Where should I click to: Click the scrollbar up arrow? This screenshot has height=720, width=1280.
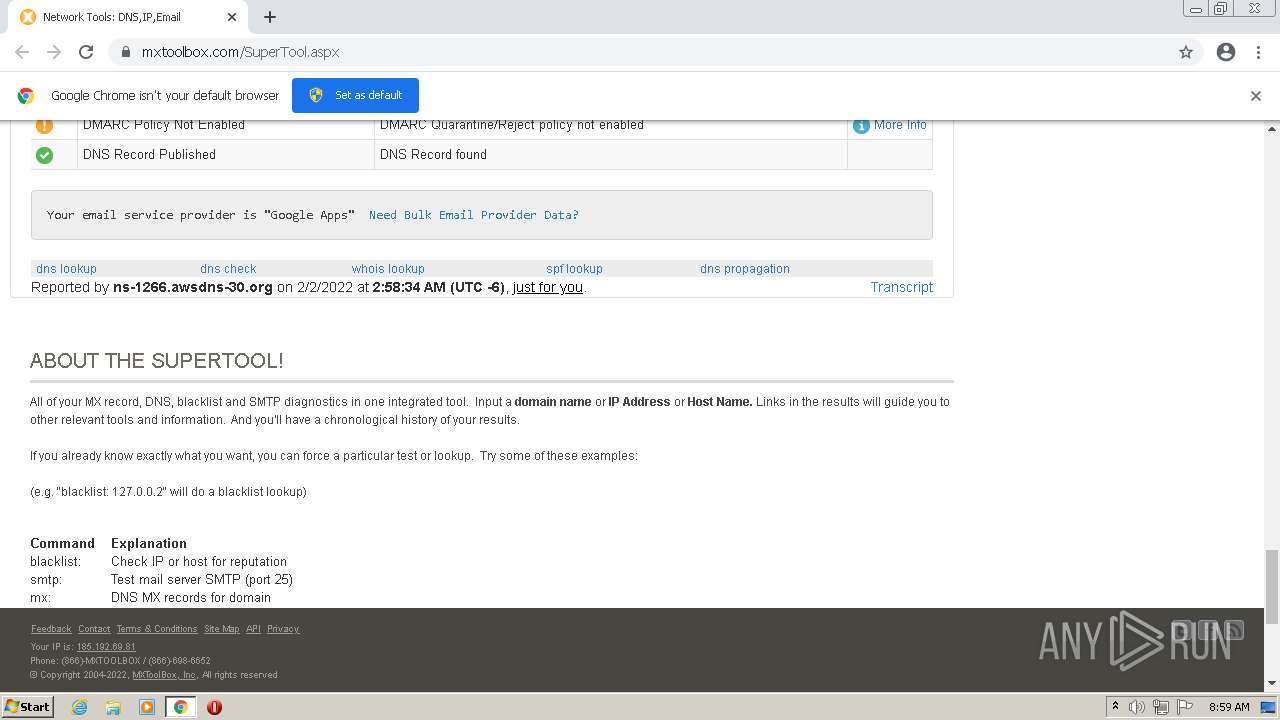click(1272, 129)
